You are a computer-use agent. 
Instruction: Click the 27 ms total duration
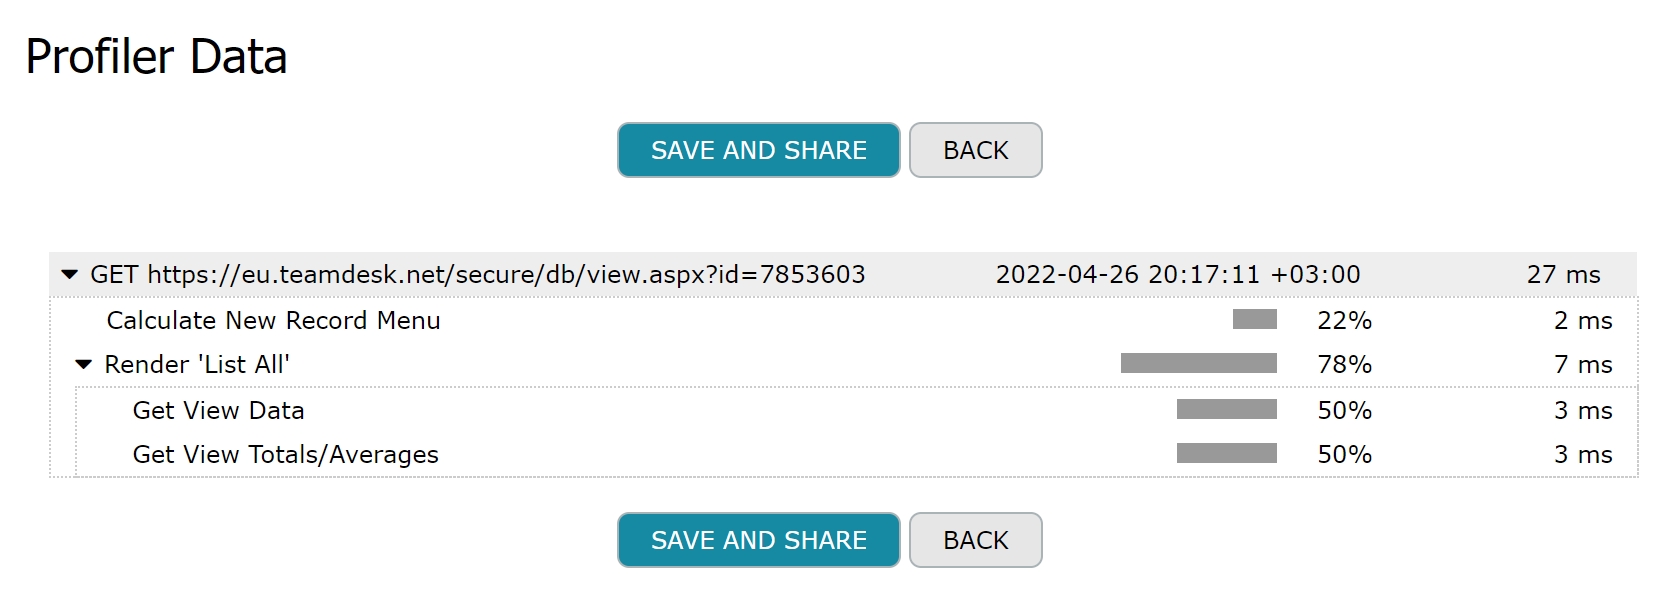1562,275
